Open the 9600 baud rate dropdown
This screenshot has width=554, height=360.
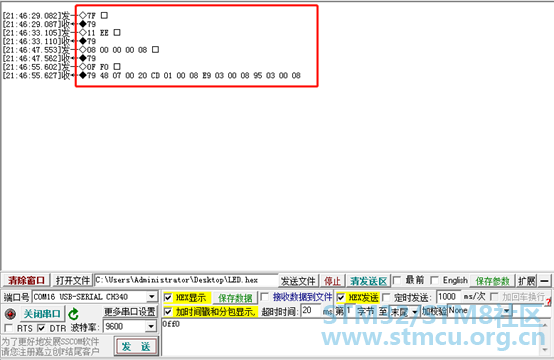[x=151, y=326]
